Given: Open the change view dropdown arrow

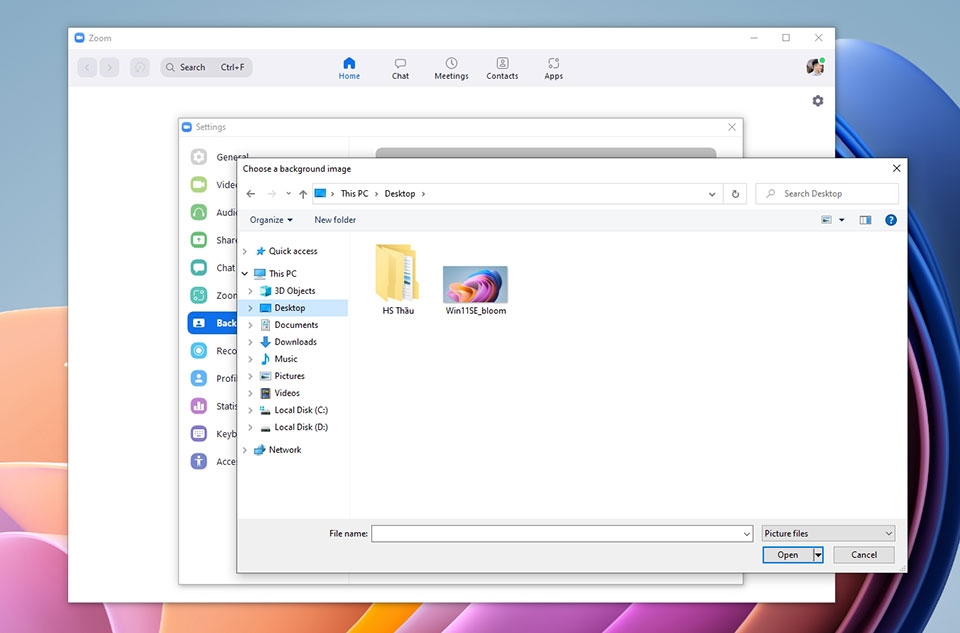Looking at the screenshot, I should [842, 220].
